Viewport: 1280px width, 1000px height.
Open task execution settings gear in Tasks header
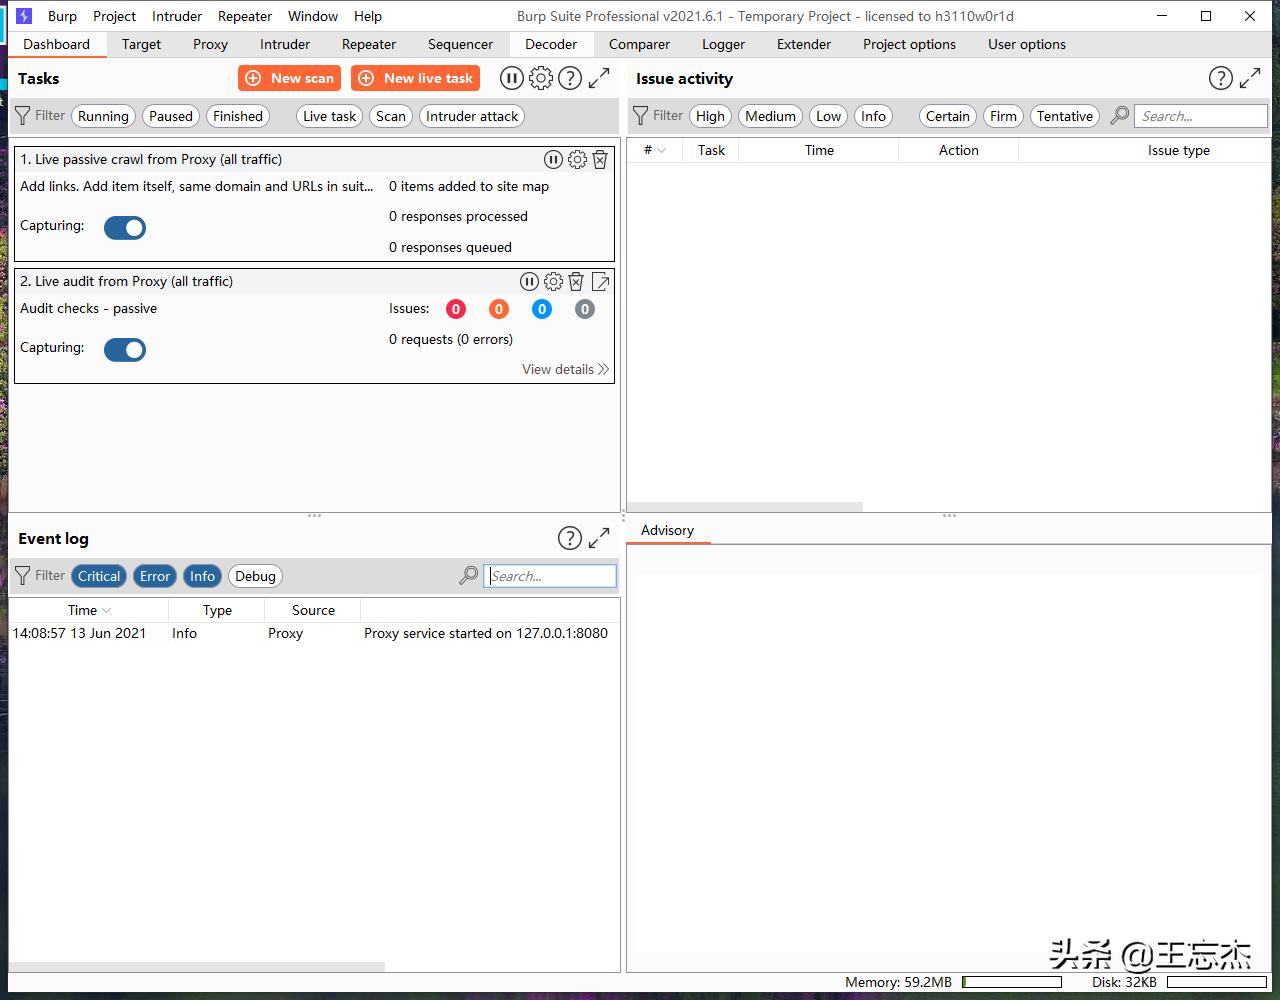[541, 78]
